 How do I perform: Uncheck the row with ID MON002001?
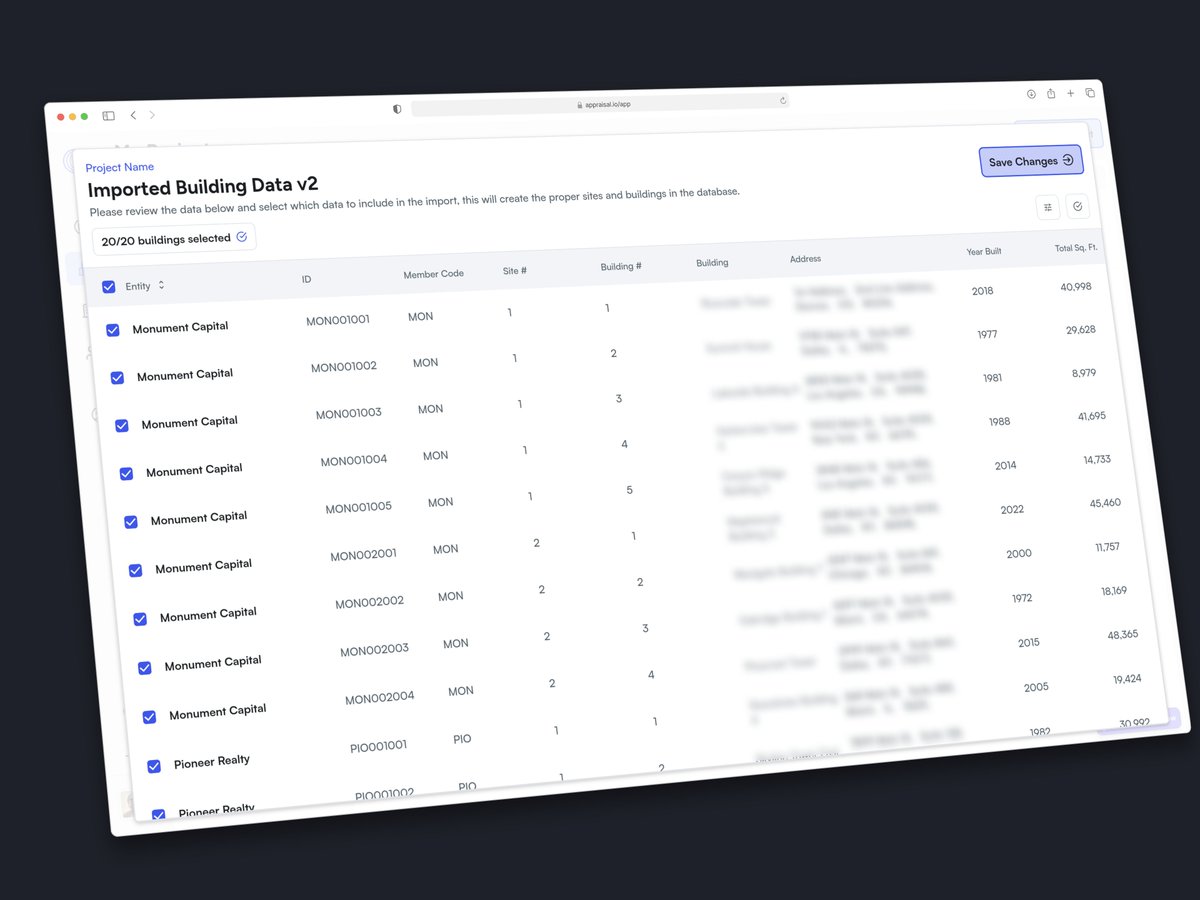136,570
